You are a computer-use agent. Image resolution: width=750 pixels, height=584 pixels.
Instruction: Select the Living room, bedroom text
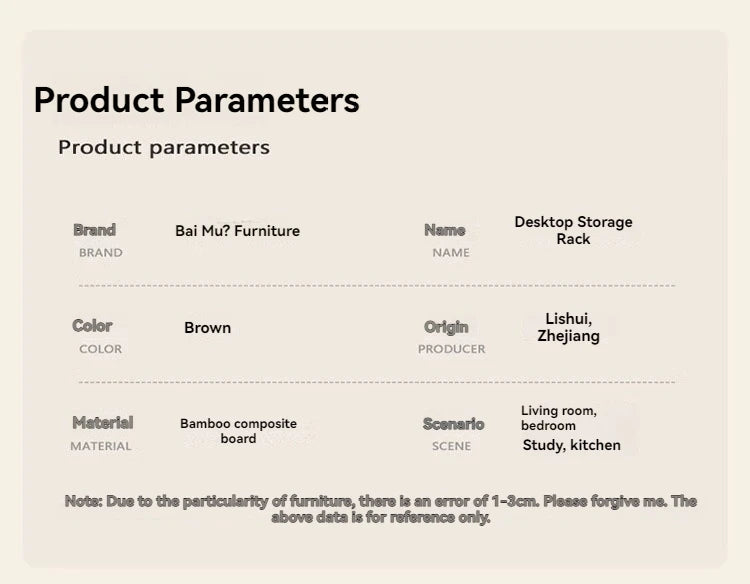click(x=559, y=418)
